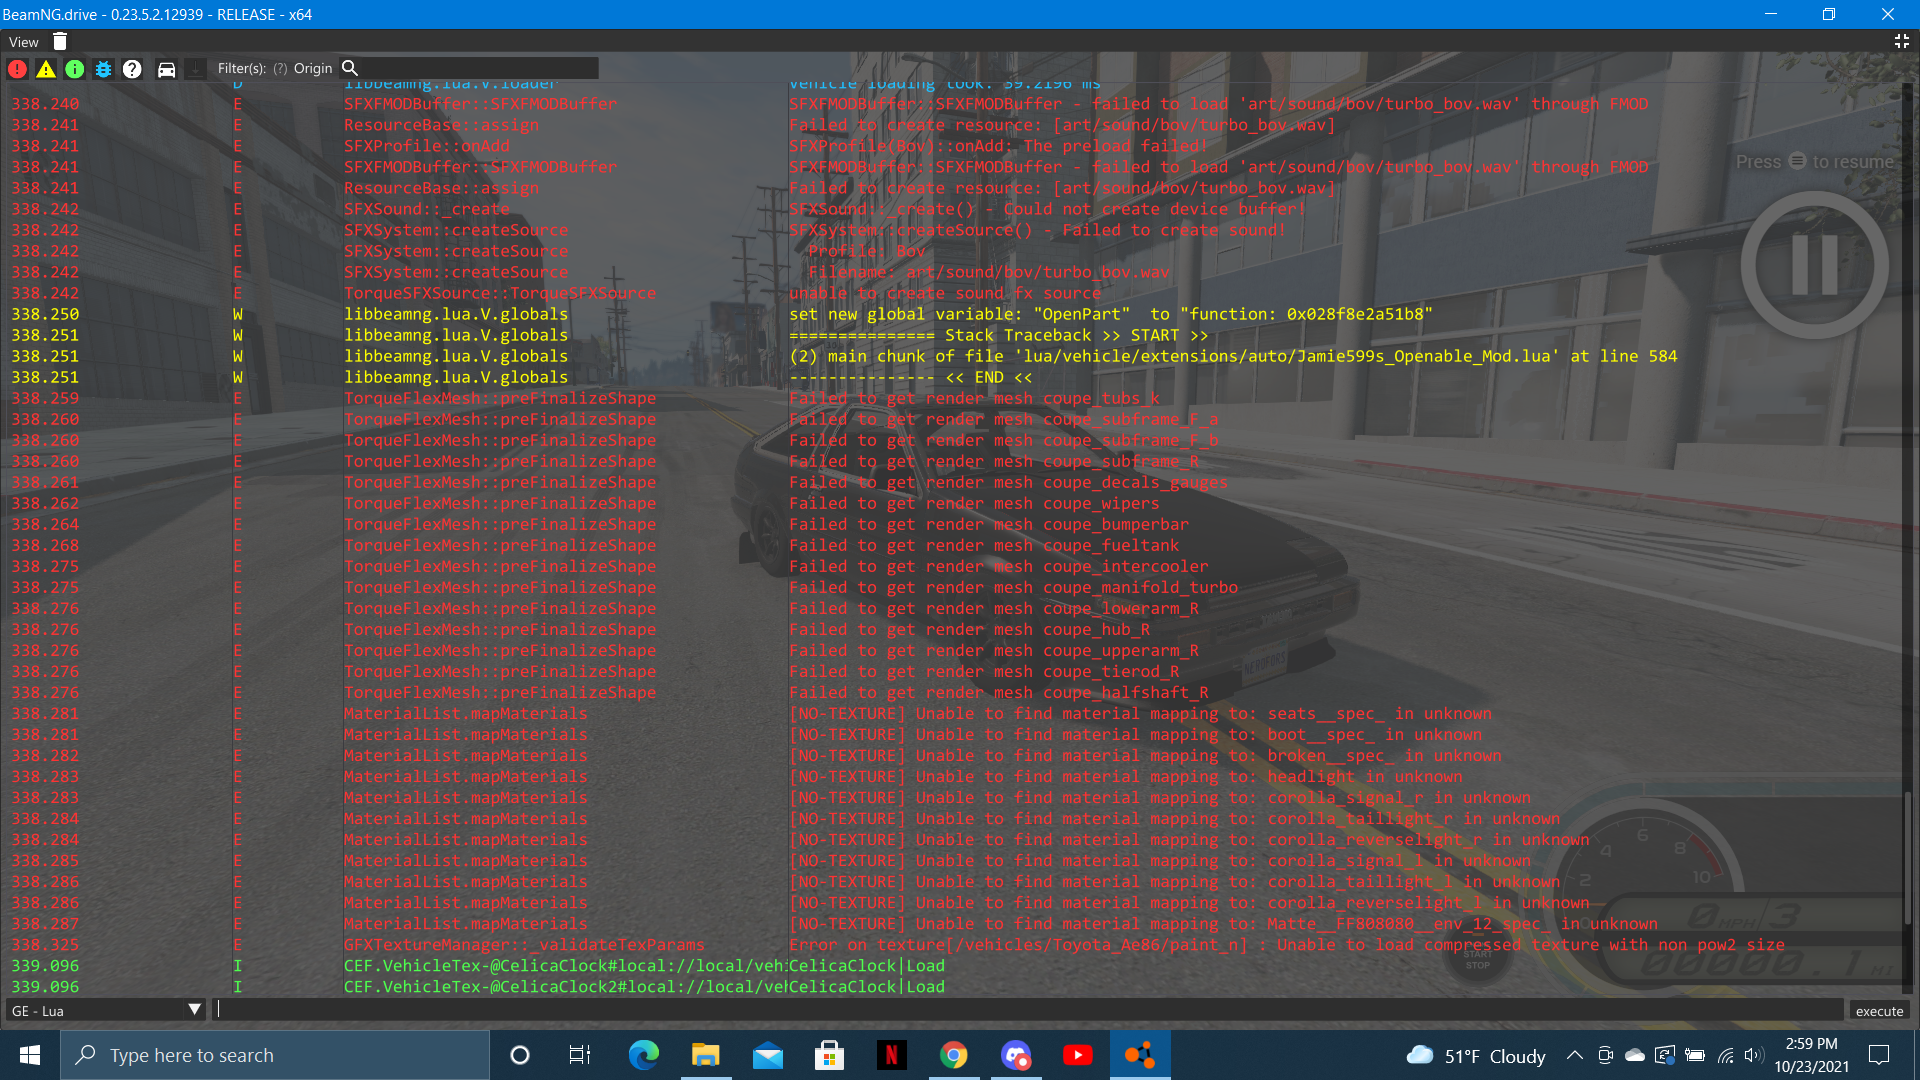Click the magnifier icon in filter box
The width and height of the screenshot is (1920, 1080).
point(350,68)
